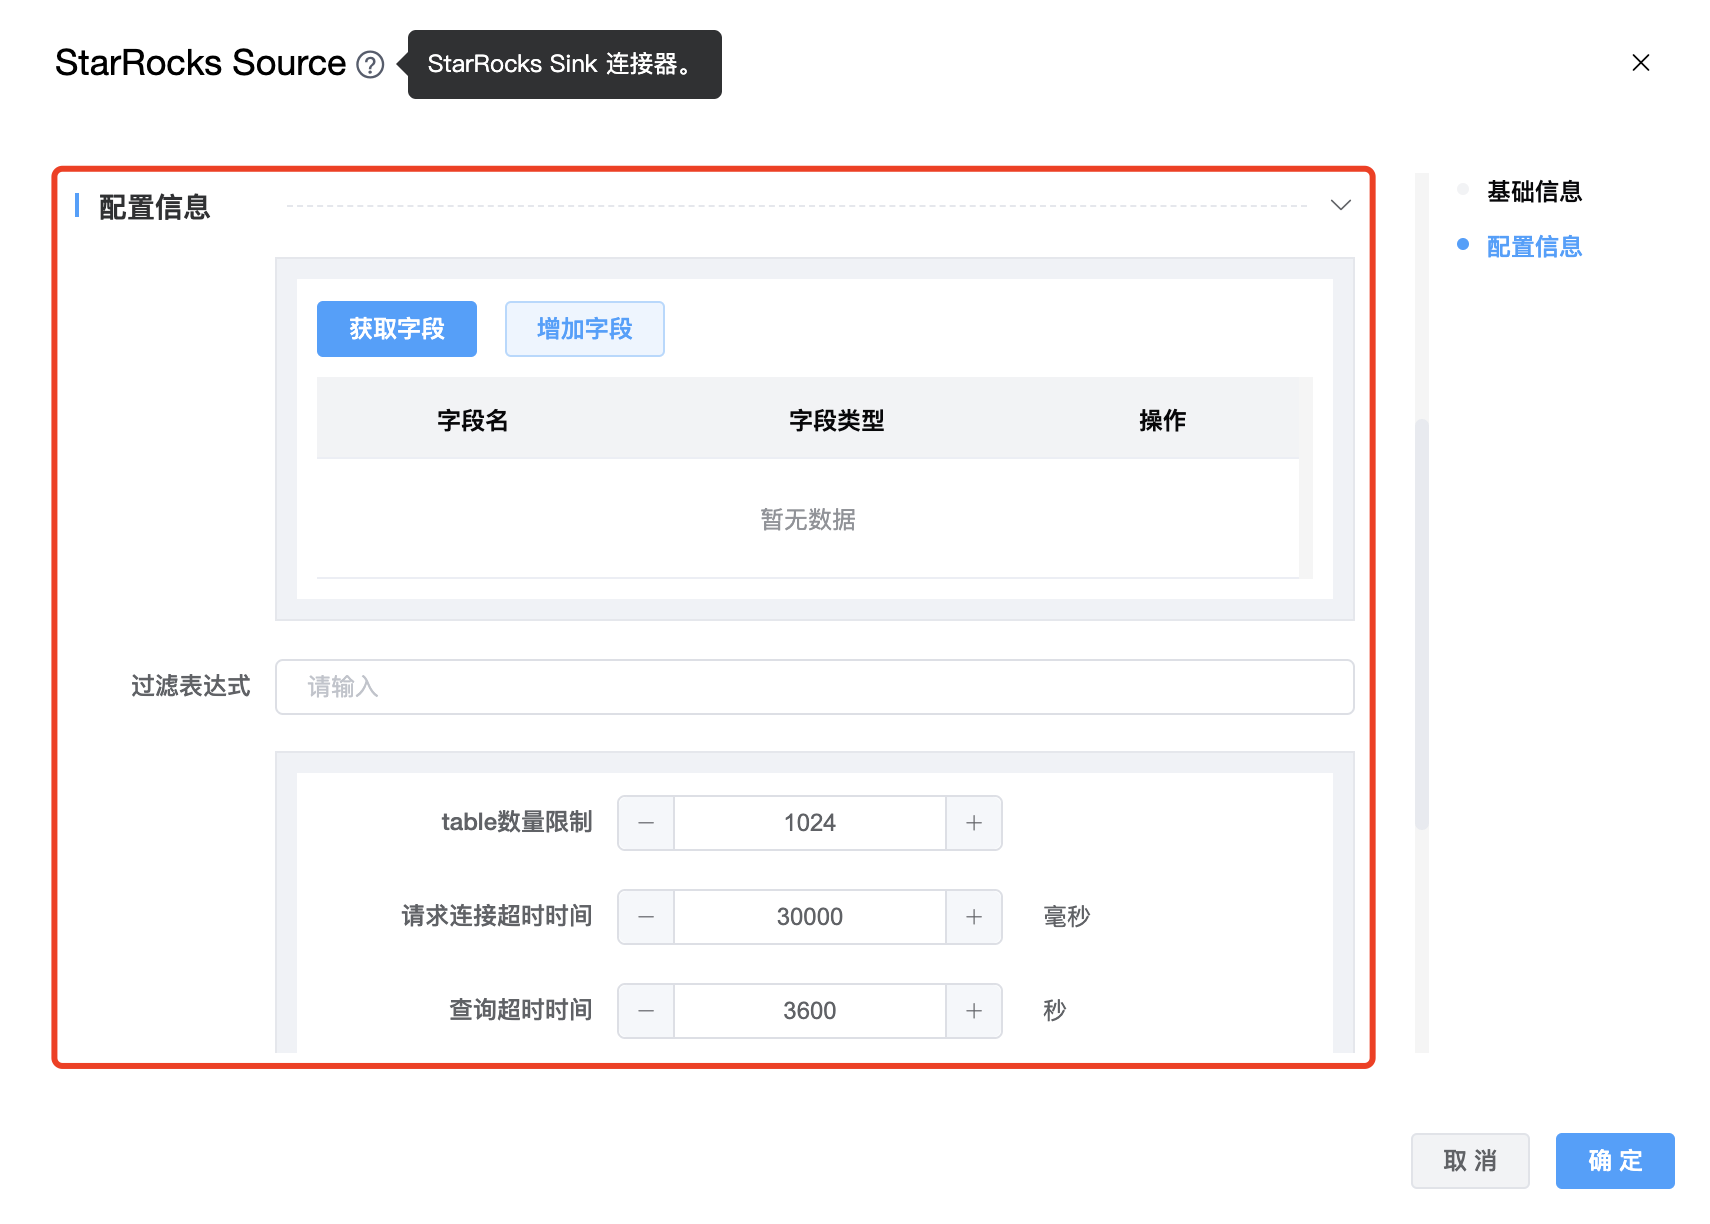Click the 过滤表达式 input field

[814, 687]
